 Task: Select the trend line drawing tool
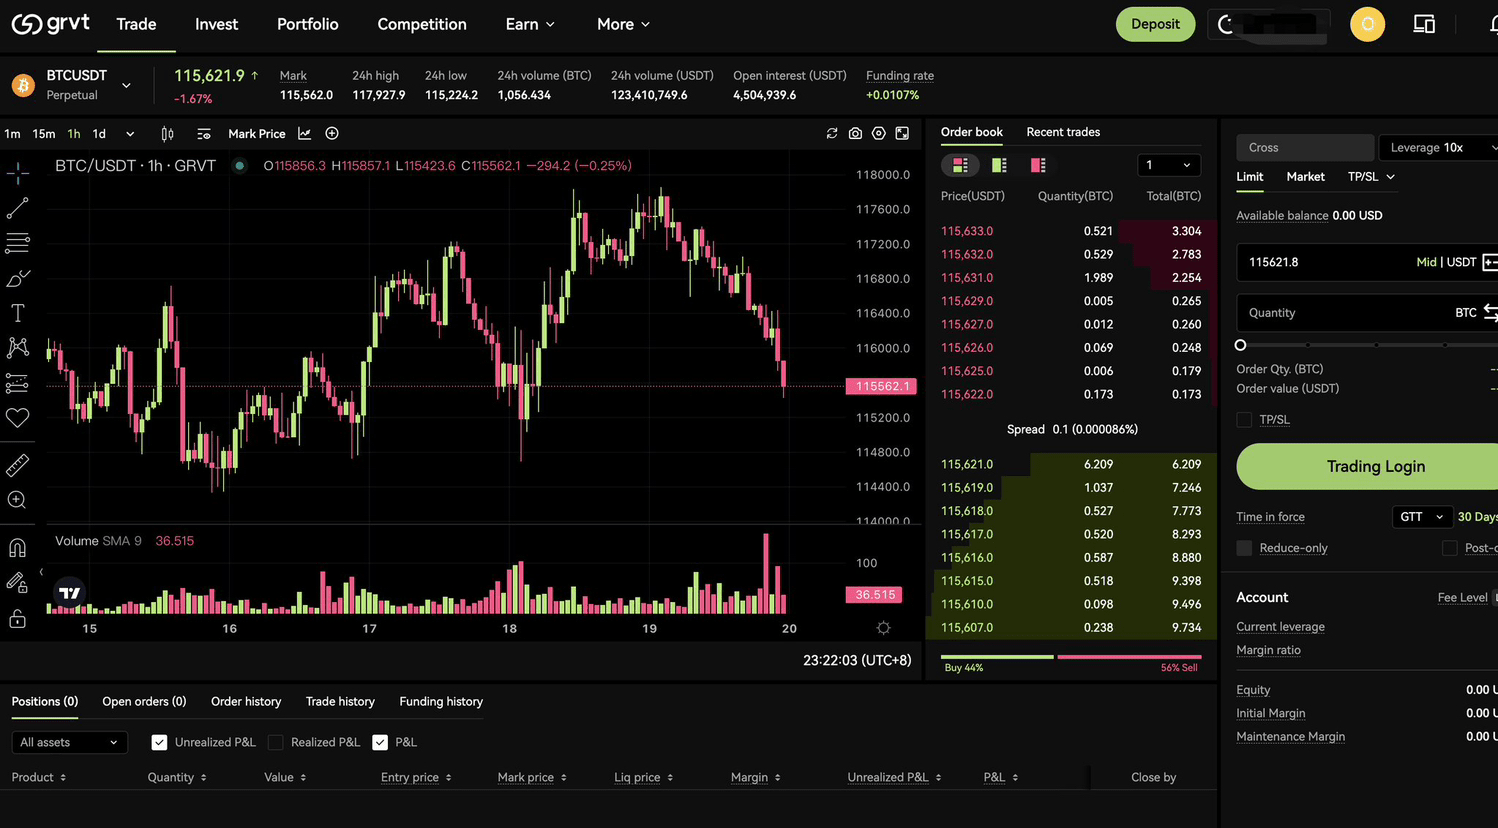pos(18,208)
